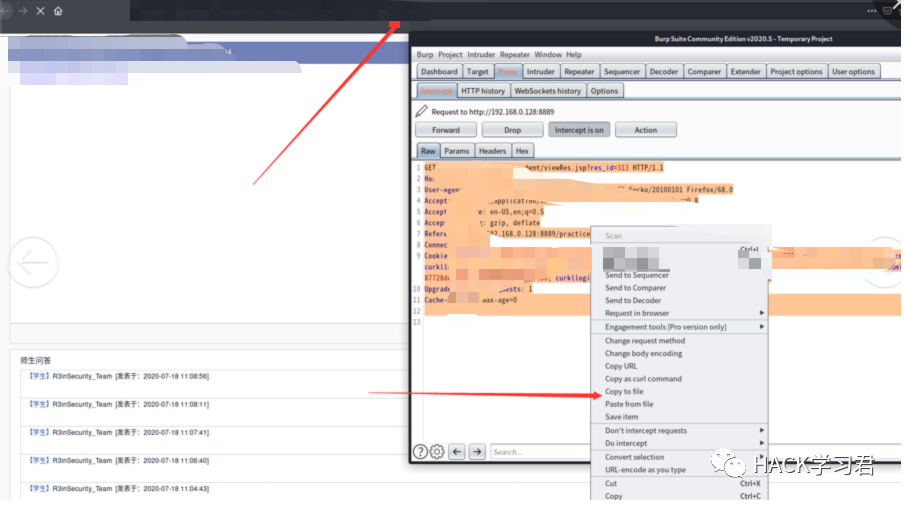Open the Project menu
The width and height of the screenshot is (905, 505).
pos(450,54)
